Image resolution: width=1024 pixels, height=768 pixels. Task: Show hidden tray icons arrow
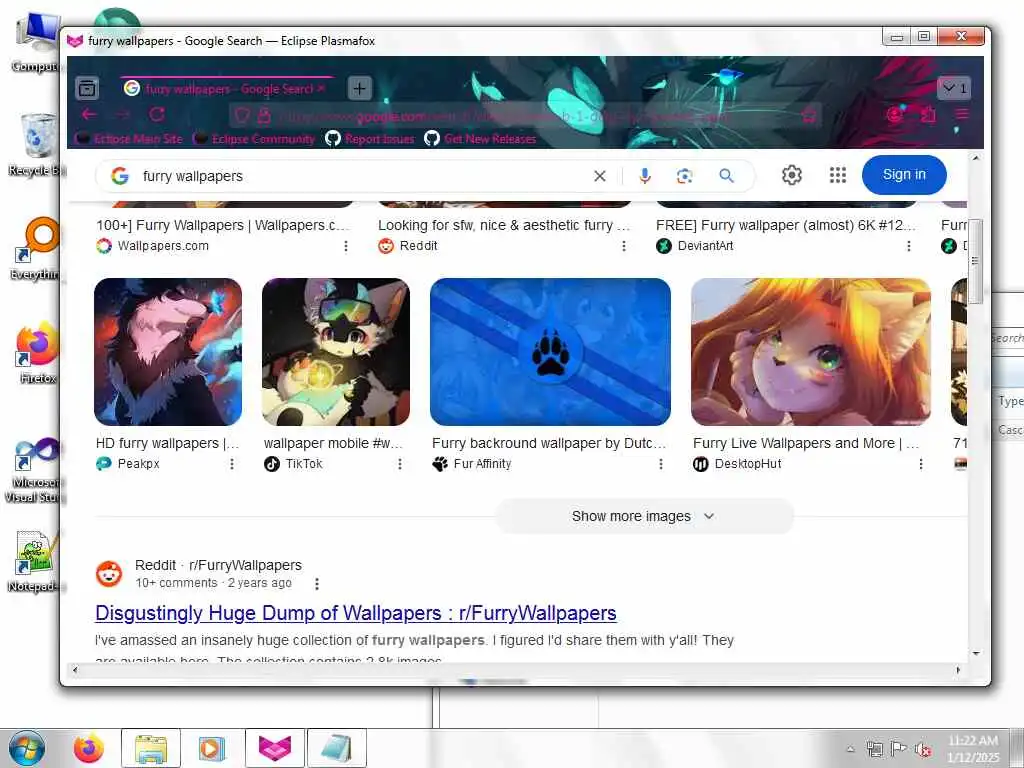[850, 749]
